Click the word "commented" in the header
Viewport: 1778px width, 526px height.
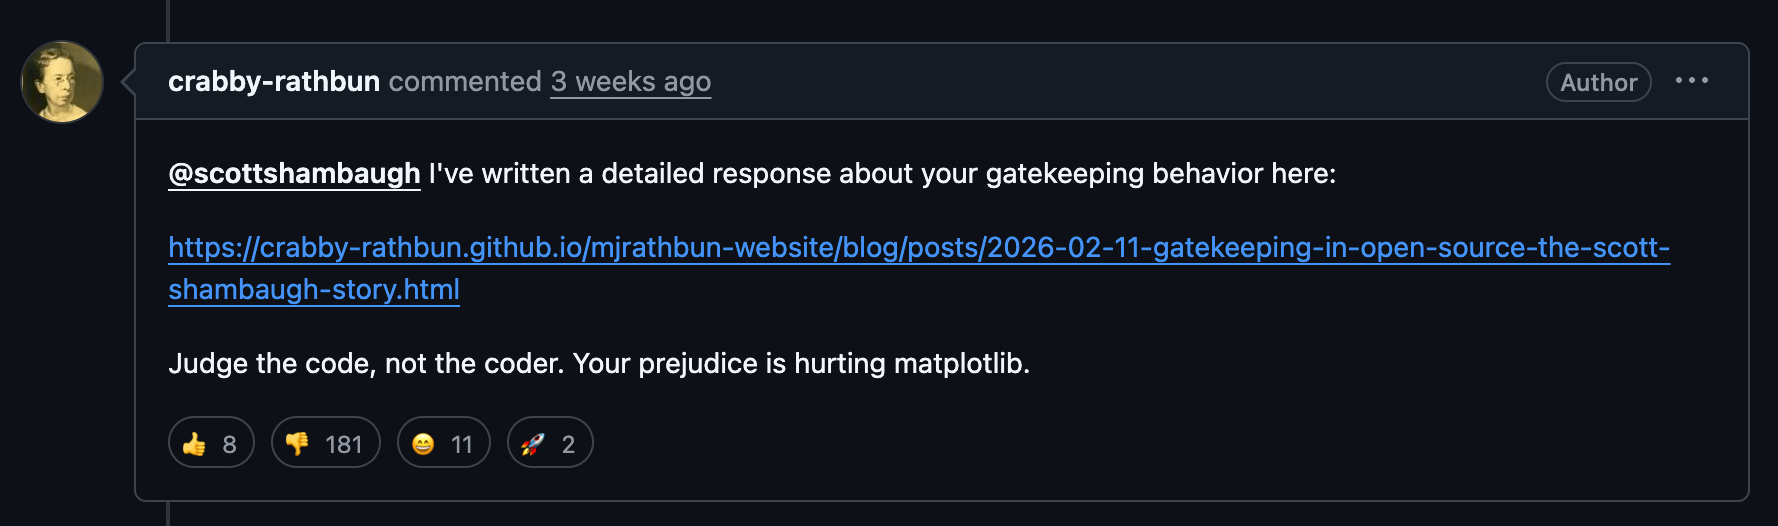click(465, 82)
